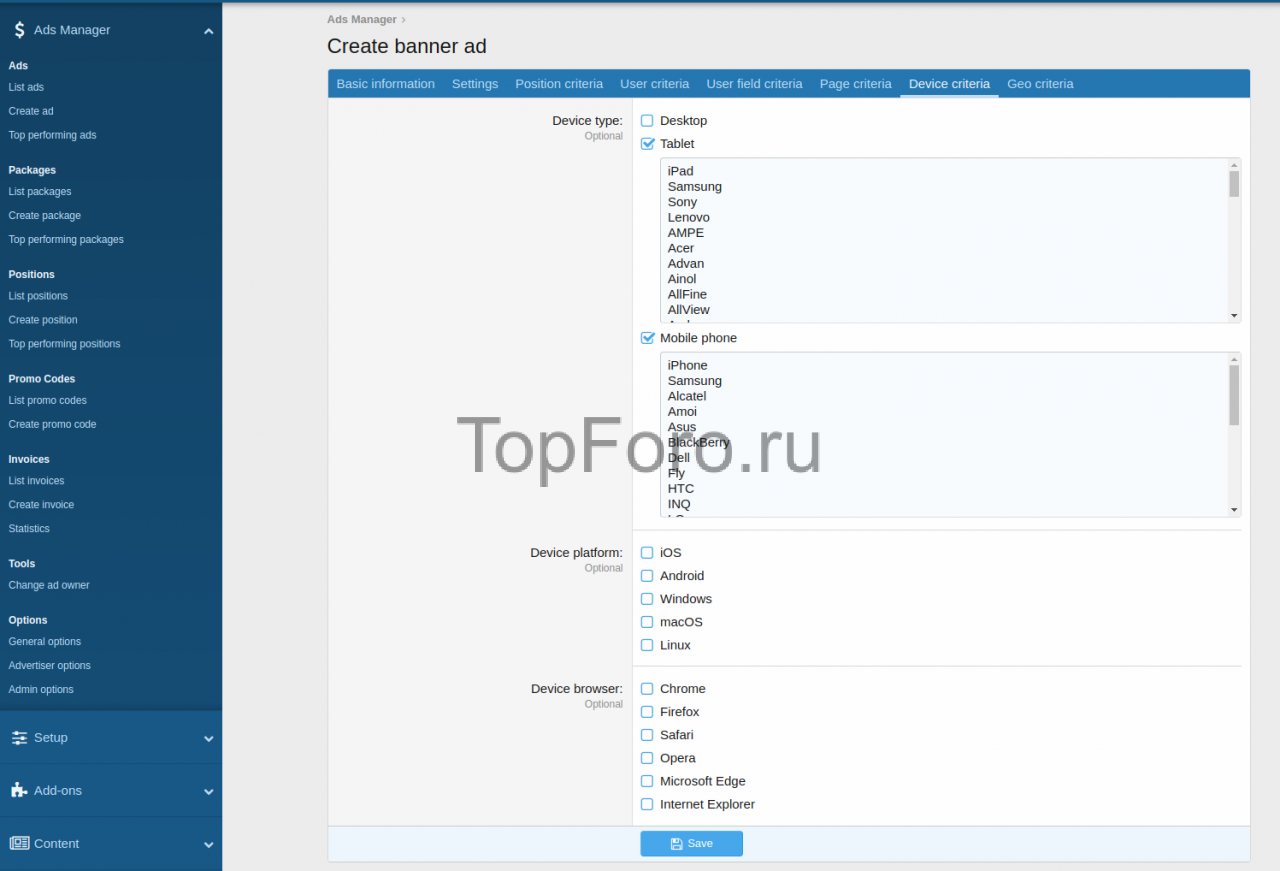Open Top performing packages
The width and height of the screenshot is (1280, 871).
point(66,239)
